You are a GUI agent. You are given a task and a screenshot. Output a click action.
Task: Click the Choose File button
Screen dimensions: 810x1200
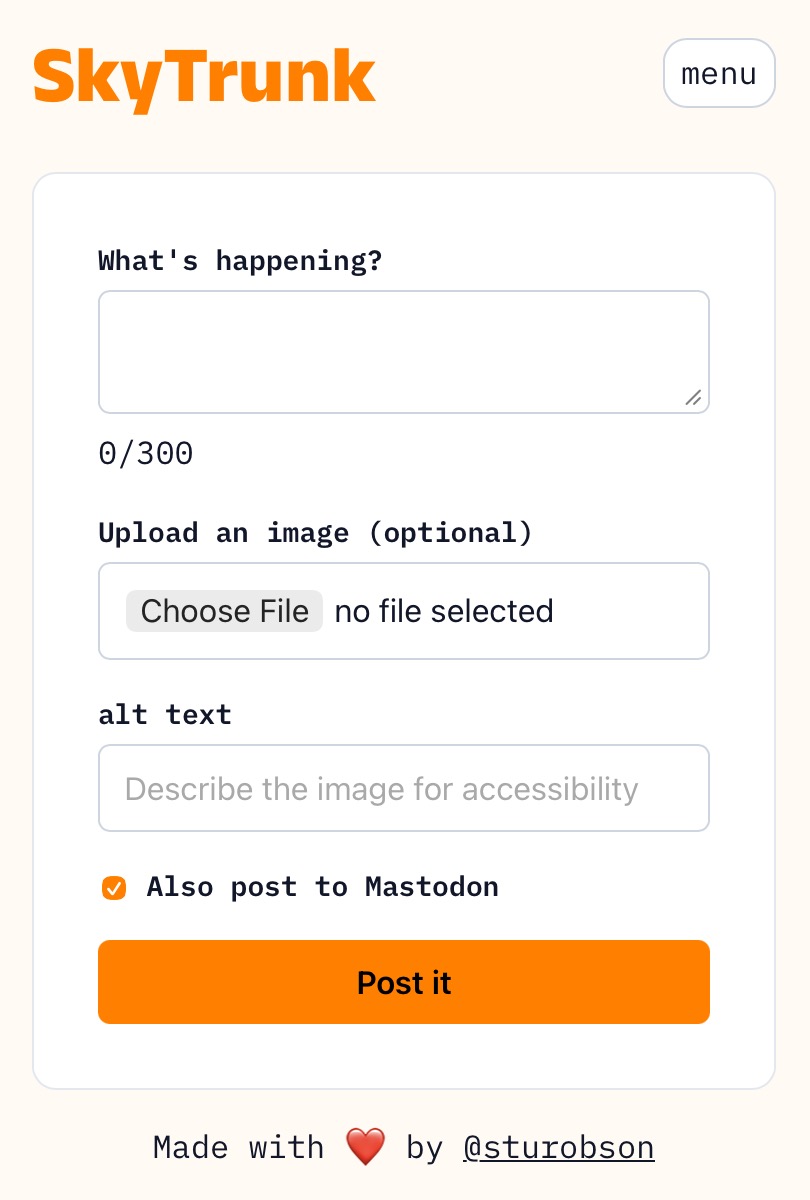tap(224, 611)
